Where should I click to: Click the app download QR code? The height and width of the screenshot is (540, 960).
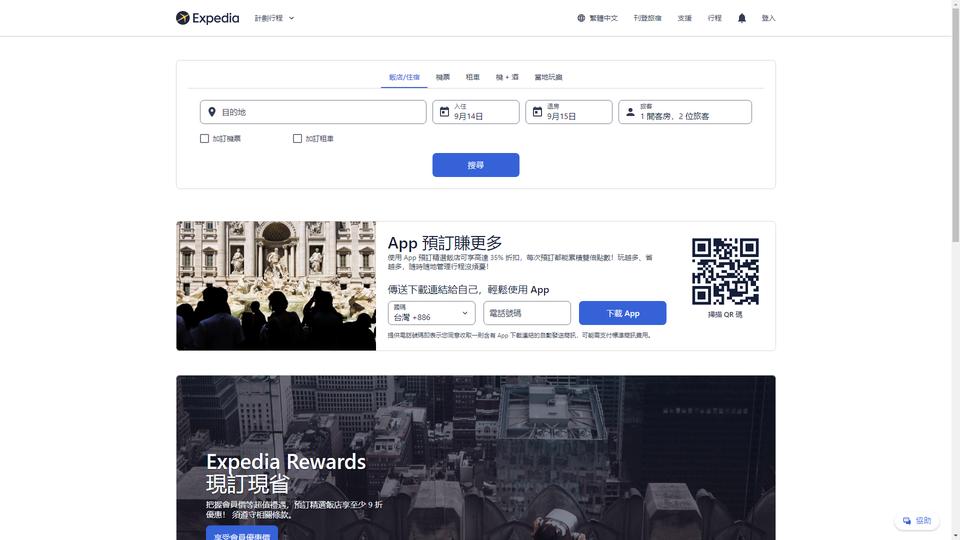pos(725,271)
